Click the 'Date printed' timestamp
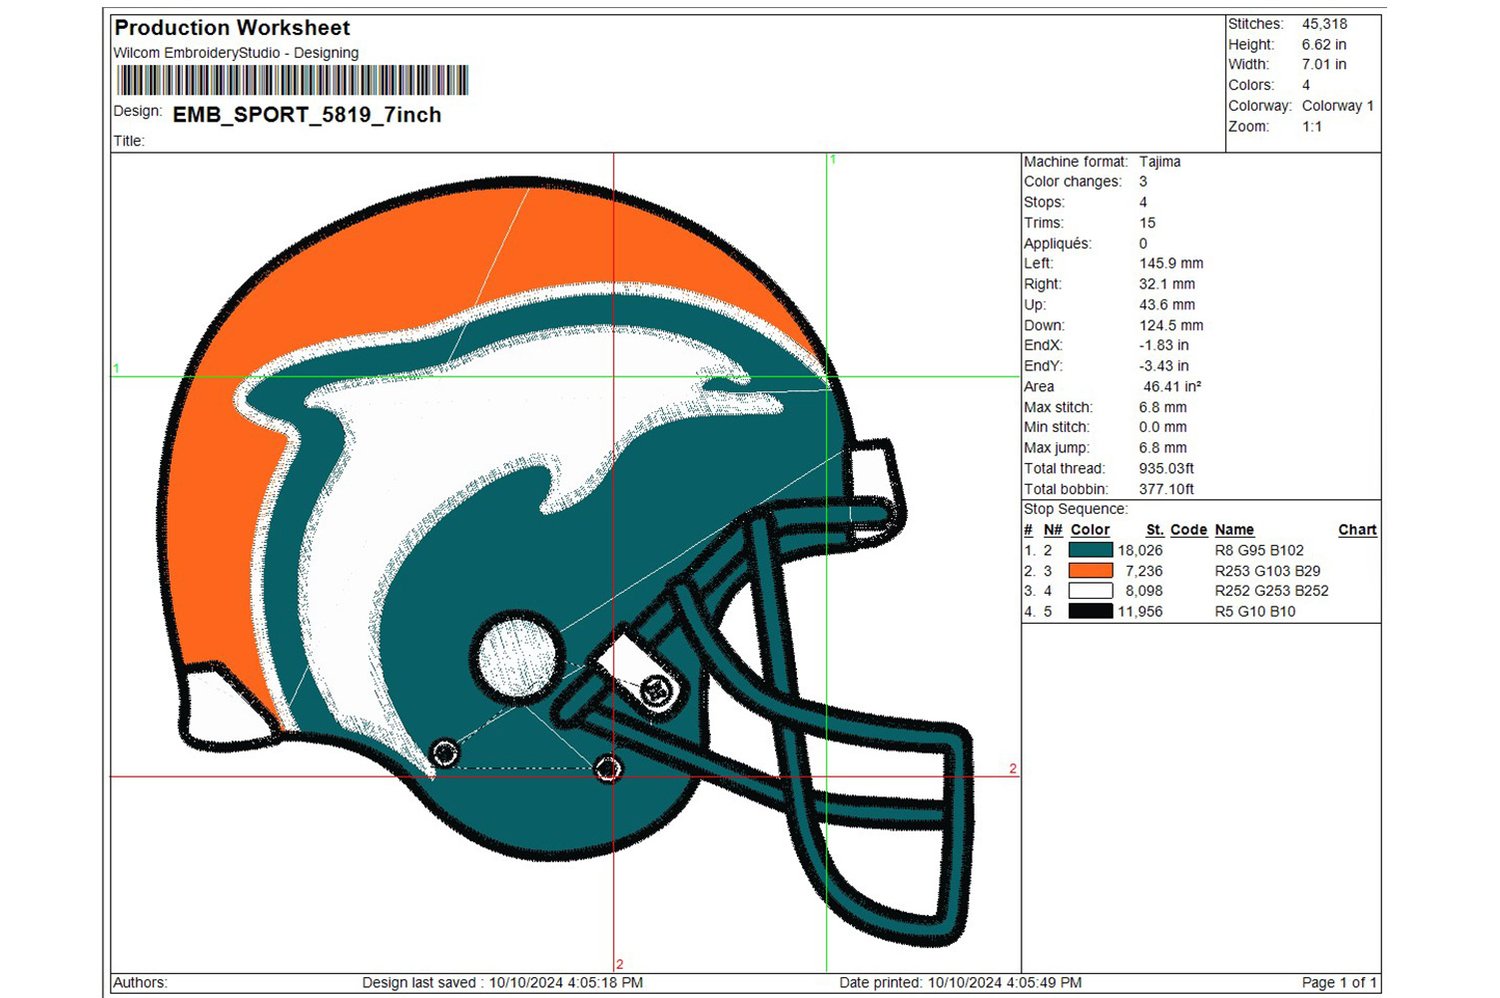Viewport: 1500px width, 998px height. tap(960, 983)
